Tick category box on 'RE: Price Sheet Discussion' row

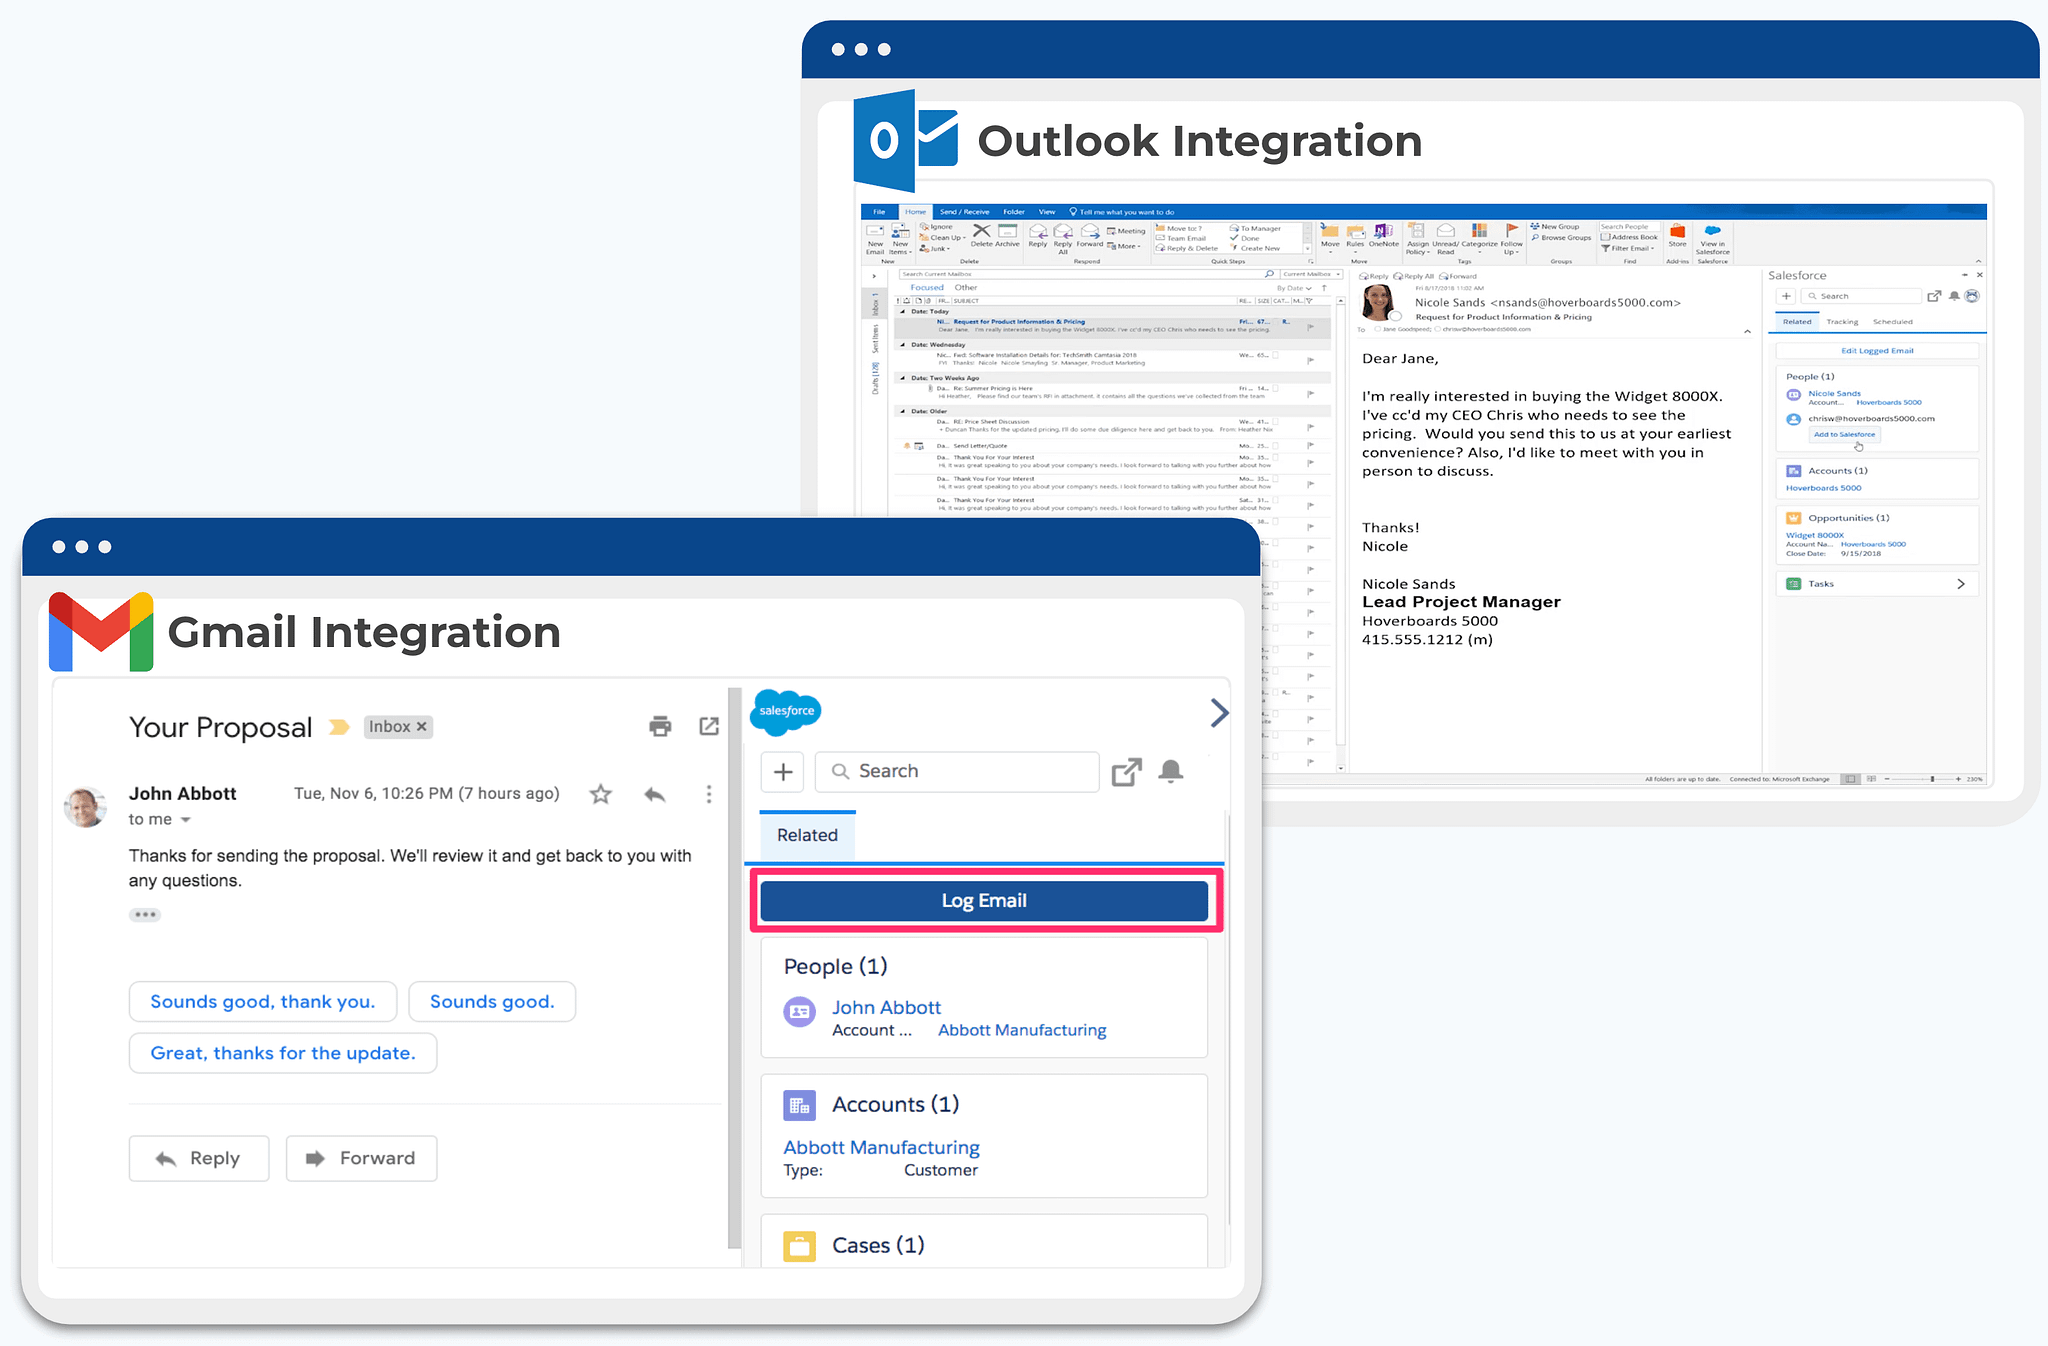pos(1275,421)
